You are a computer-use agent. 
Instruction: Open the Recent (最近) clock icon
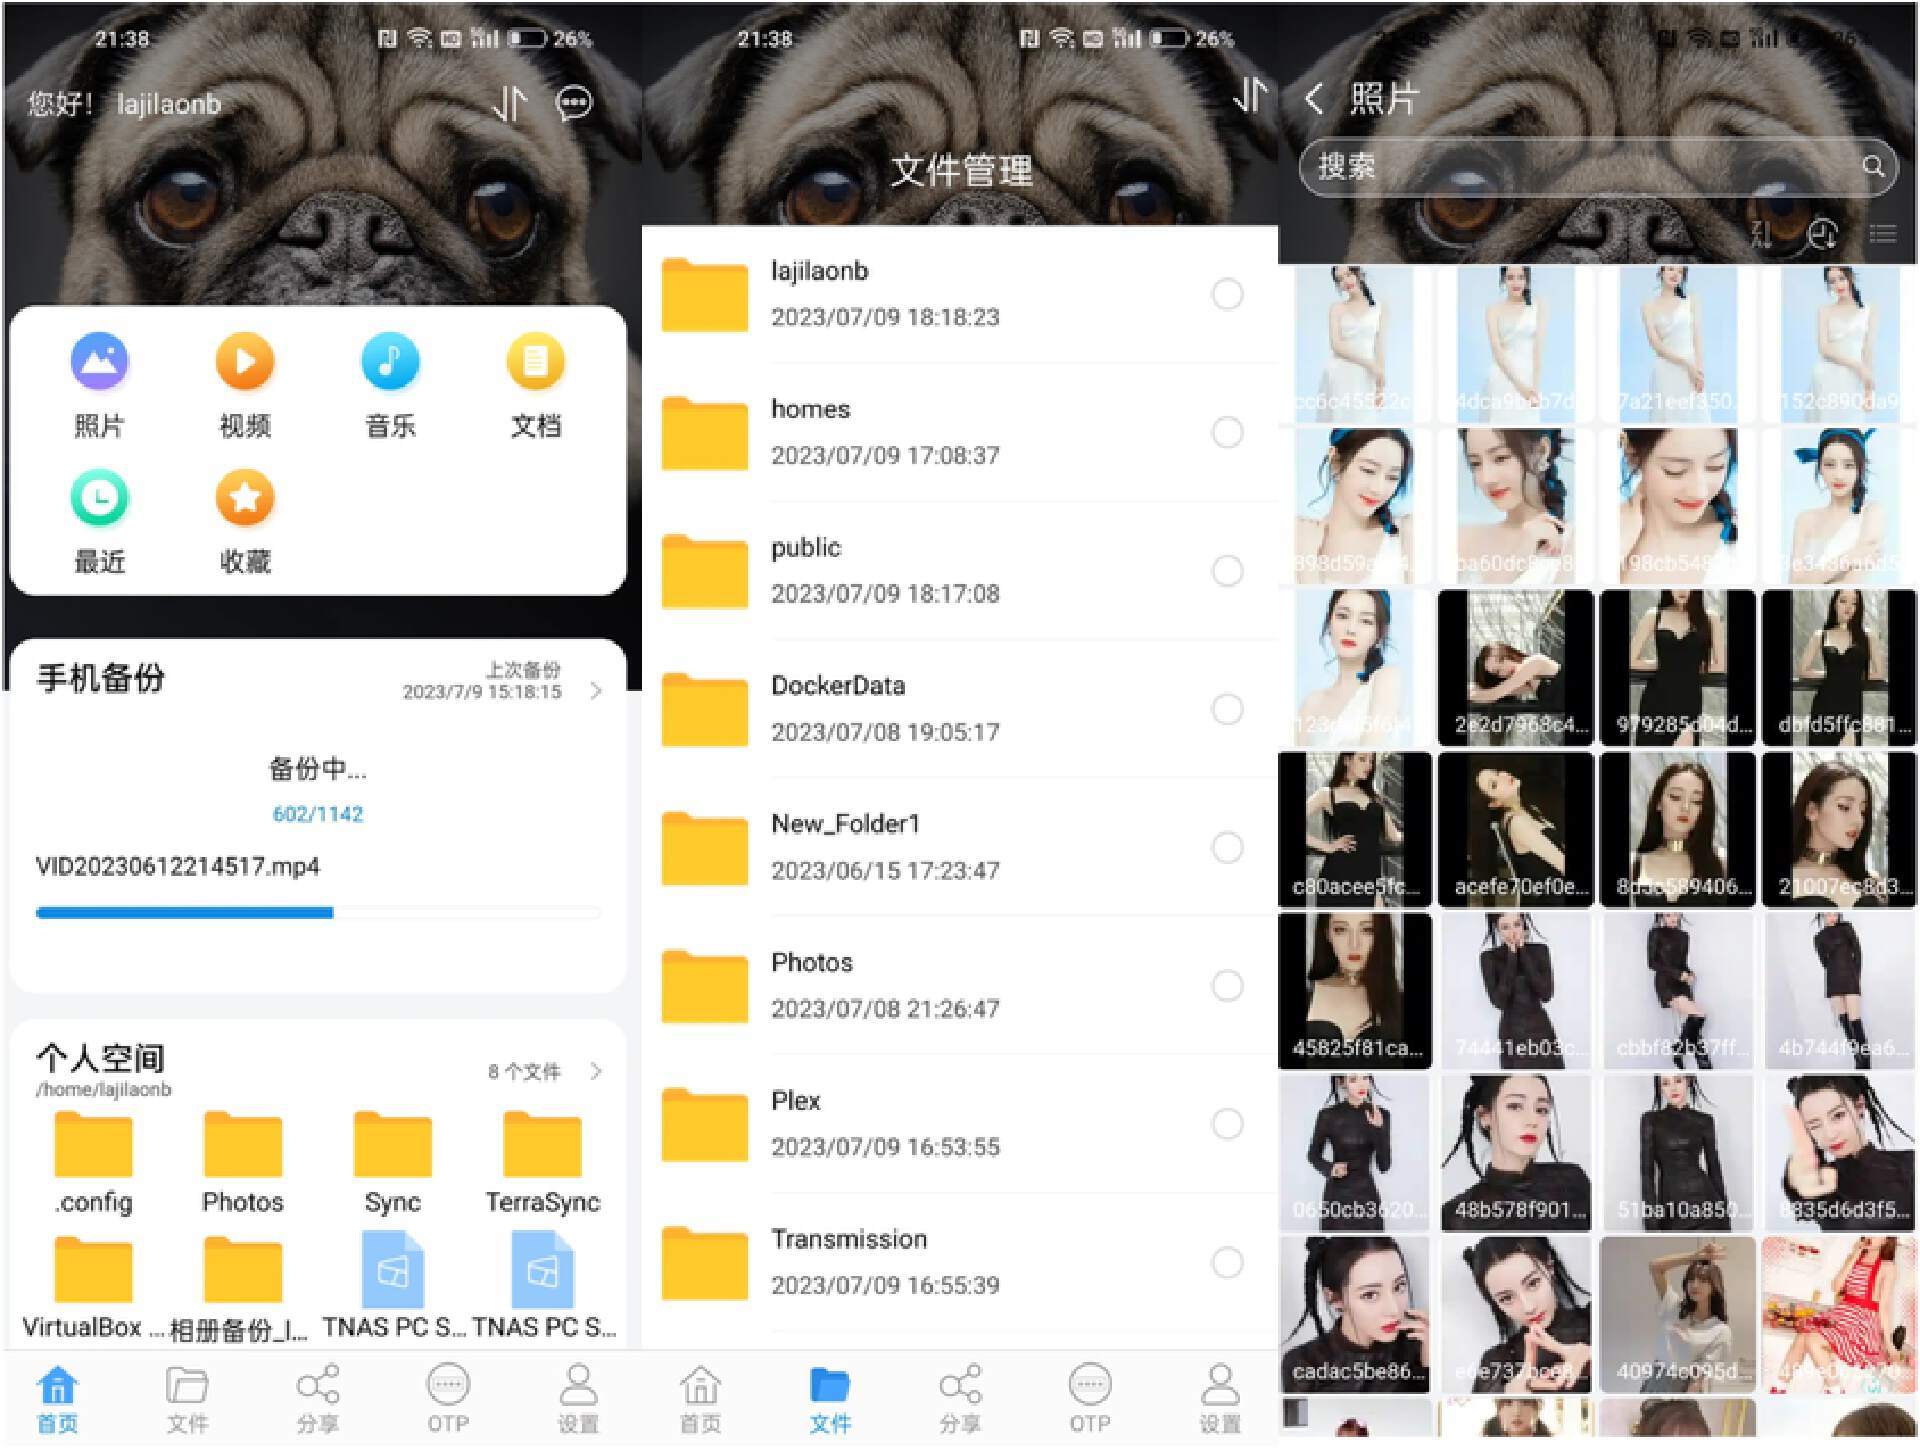pos(99,498)
